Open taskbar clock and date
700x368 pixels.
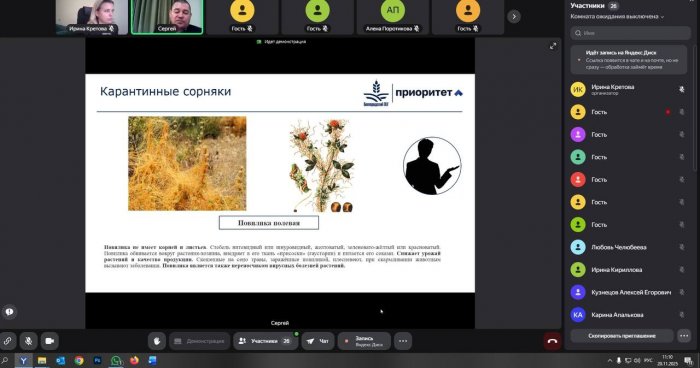(668, 360)
